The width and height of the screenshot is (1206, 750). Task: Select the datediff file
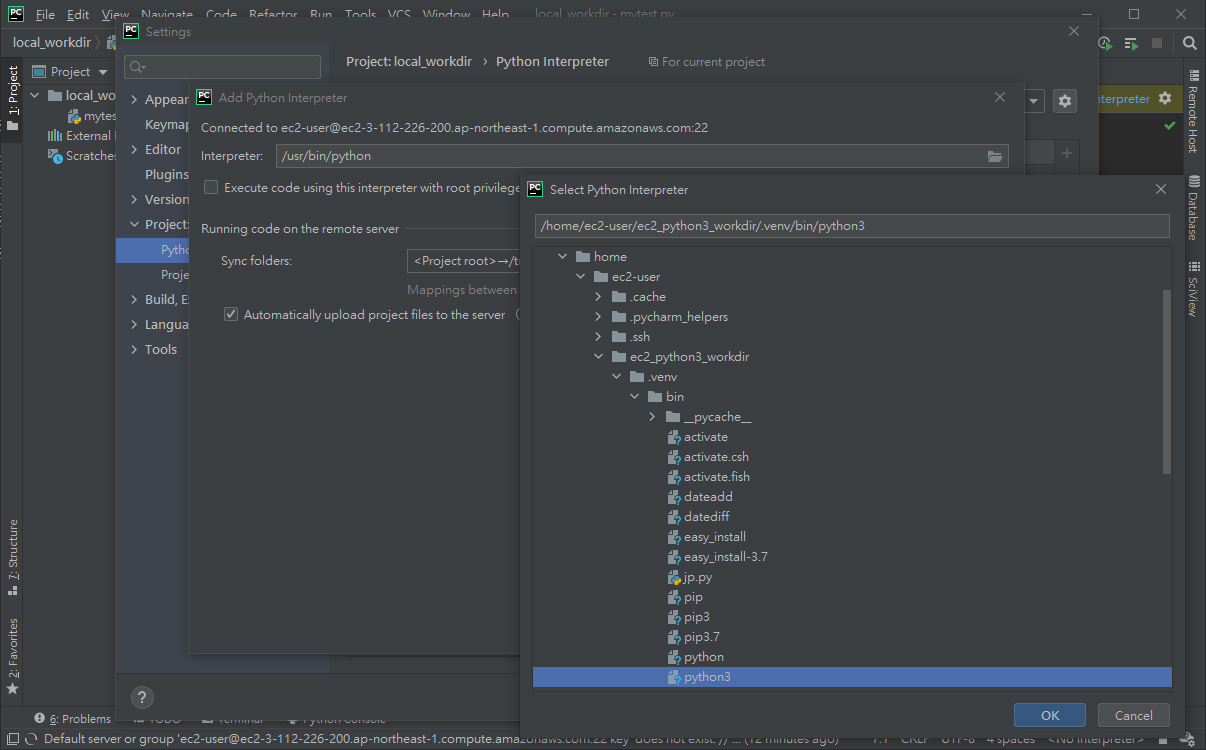707,517
